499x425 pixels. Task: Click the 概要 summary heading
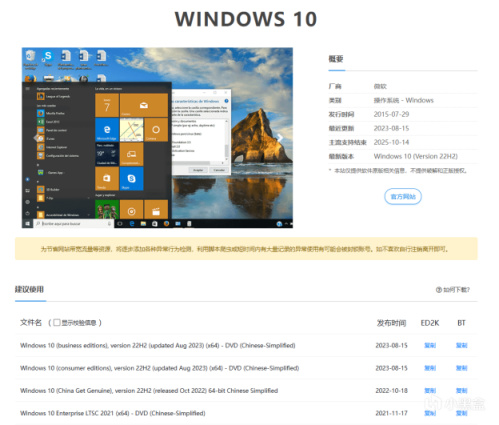(x=336, y=59)
